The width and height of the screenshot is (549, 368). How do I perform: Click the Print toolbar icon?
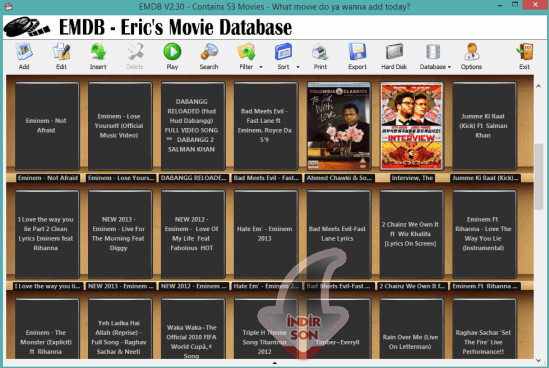pos(320,52)
